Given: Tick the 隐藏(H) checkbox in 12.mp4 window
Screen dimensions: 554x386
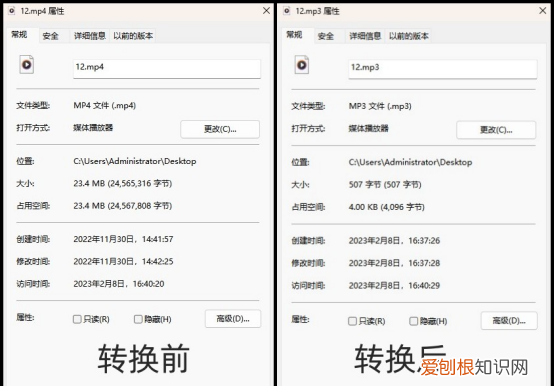Looking at the screenshot, I should pos(138,319).
